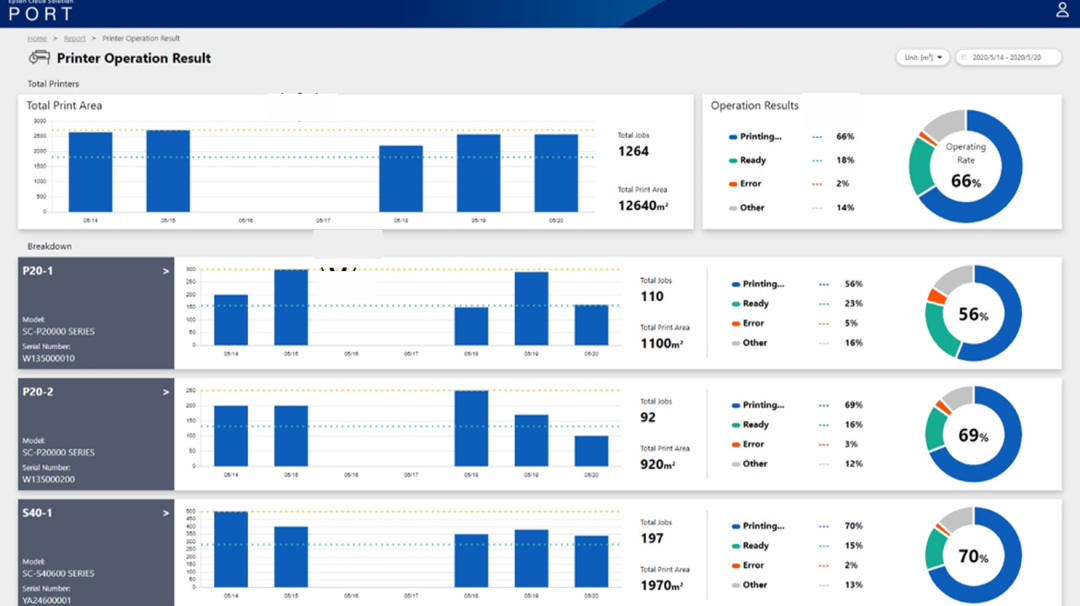Screen dimensions: 1080x606
Task: Click the orange Error legend dot for P20-1
Action: point(735,324)
